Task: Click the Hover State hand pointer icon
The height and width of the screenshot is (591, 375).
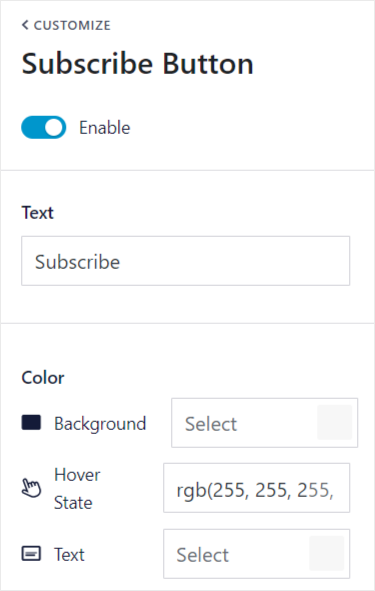Action: (31, 488)
